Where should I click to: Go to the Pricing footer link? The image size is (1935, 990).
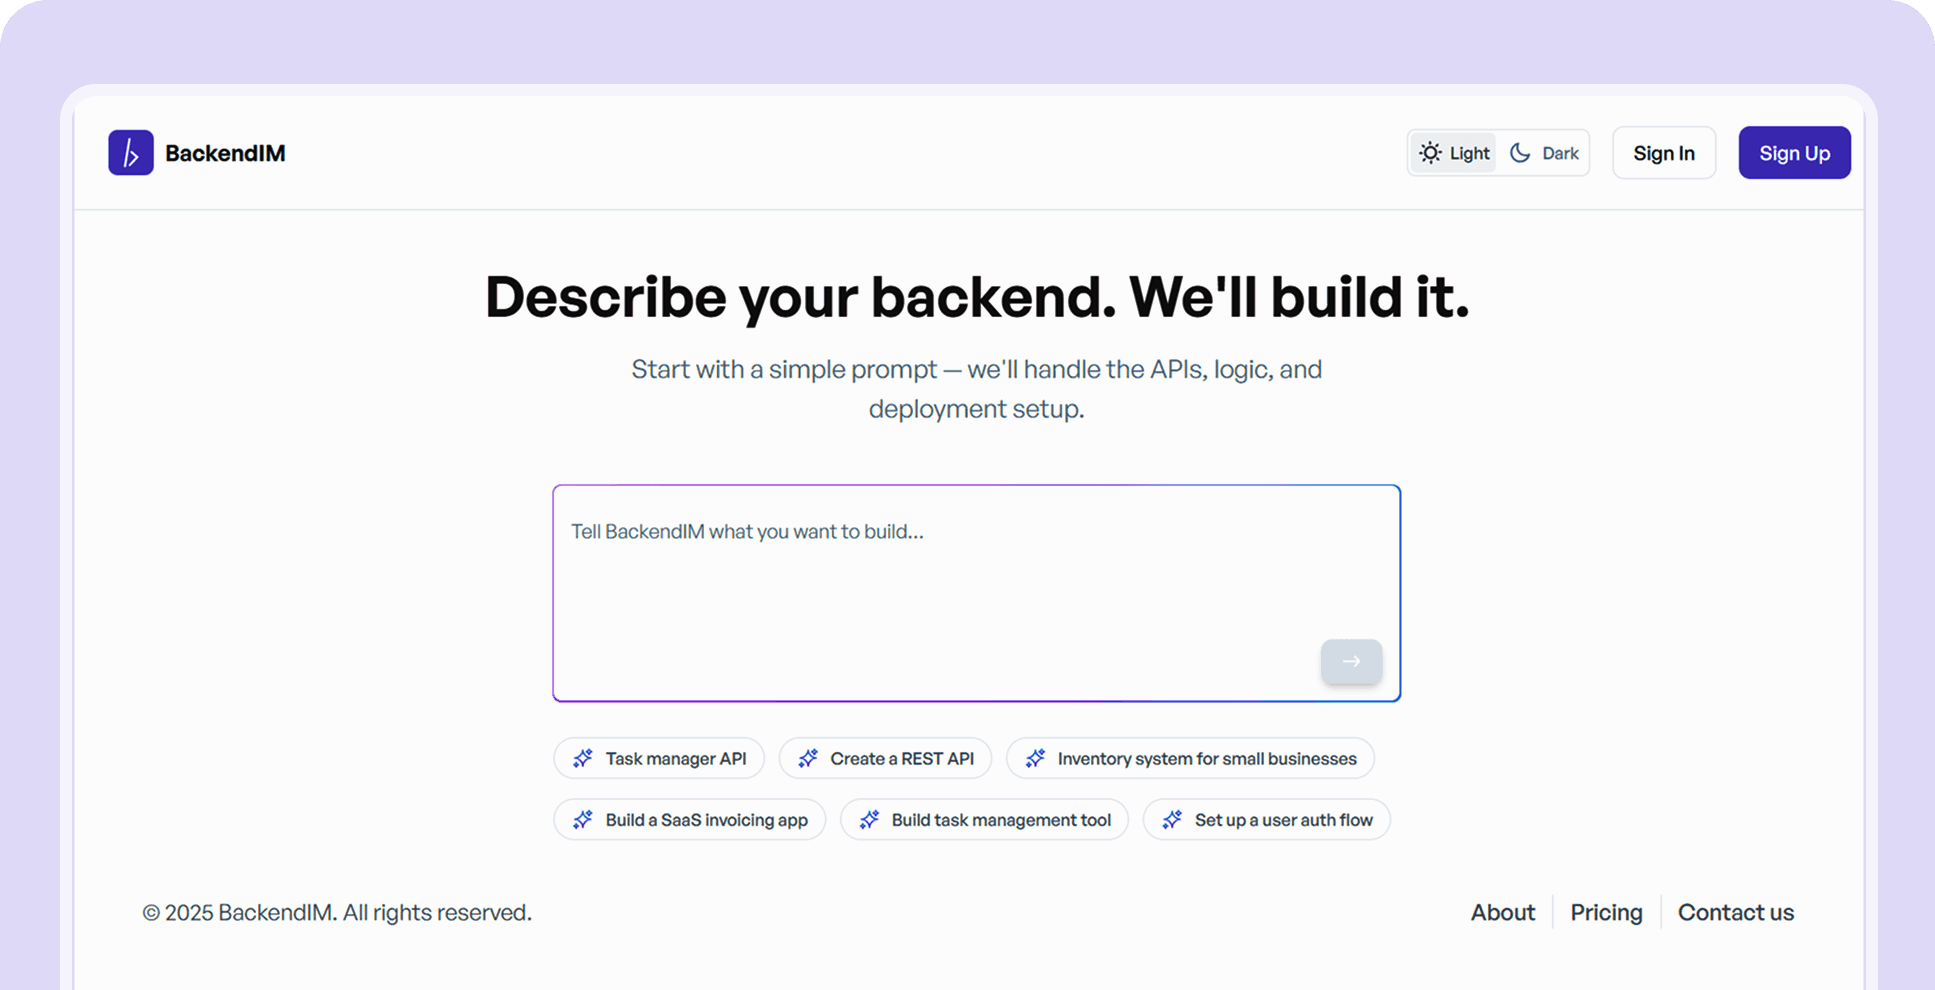pyautogui.click(x=1606, y=912)
